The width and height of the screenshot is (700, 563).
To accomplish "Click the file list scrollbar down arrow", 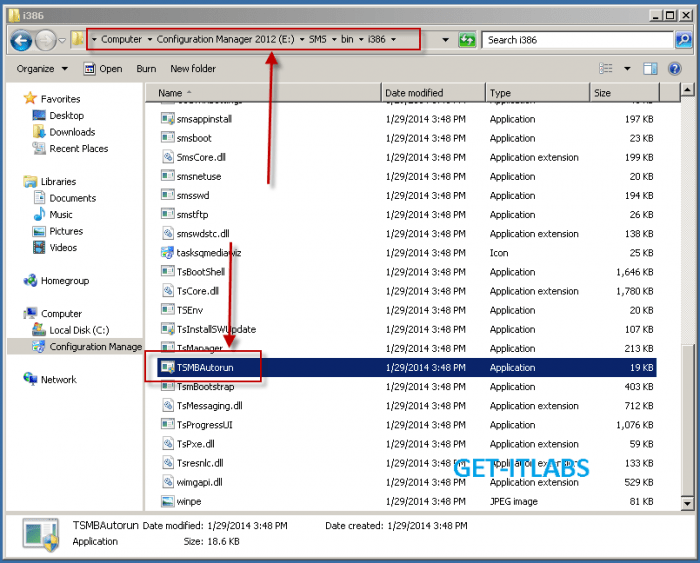I will coord(687,504).
